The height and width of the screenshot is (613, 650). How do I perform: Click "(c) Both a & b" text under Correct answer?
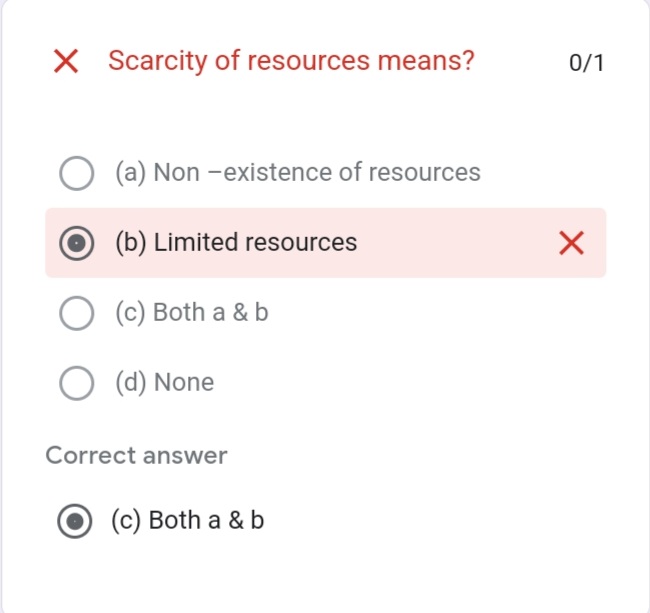pyautogui.click(x=188, y=521)
